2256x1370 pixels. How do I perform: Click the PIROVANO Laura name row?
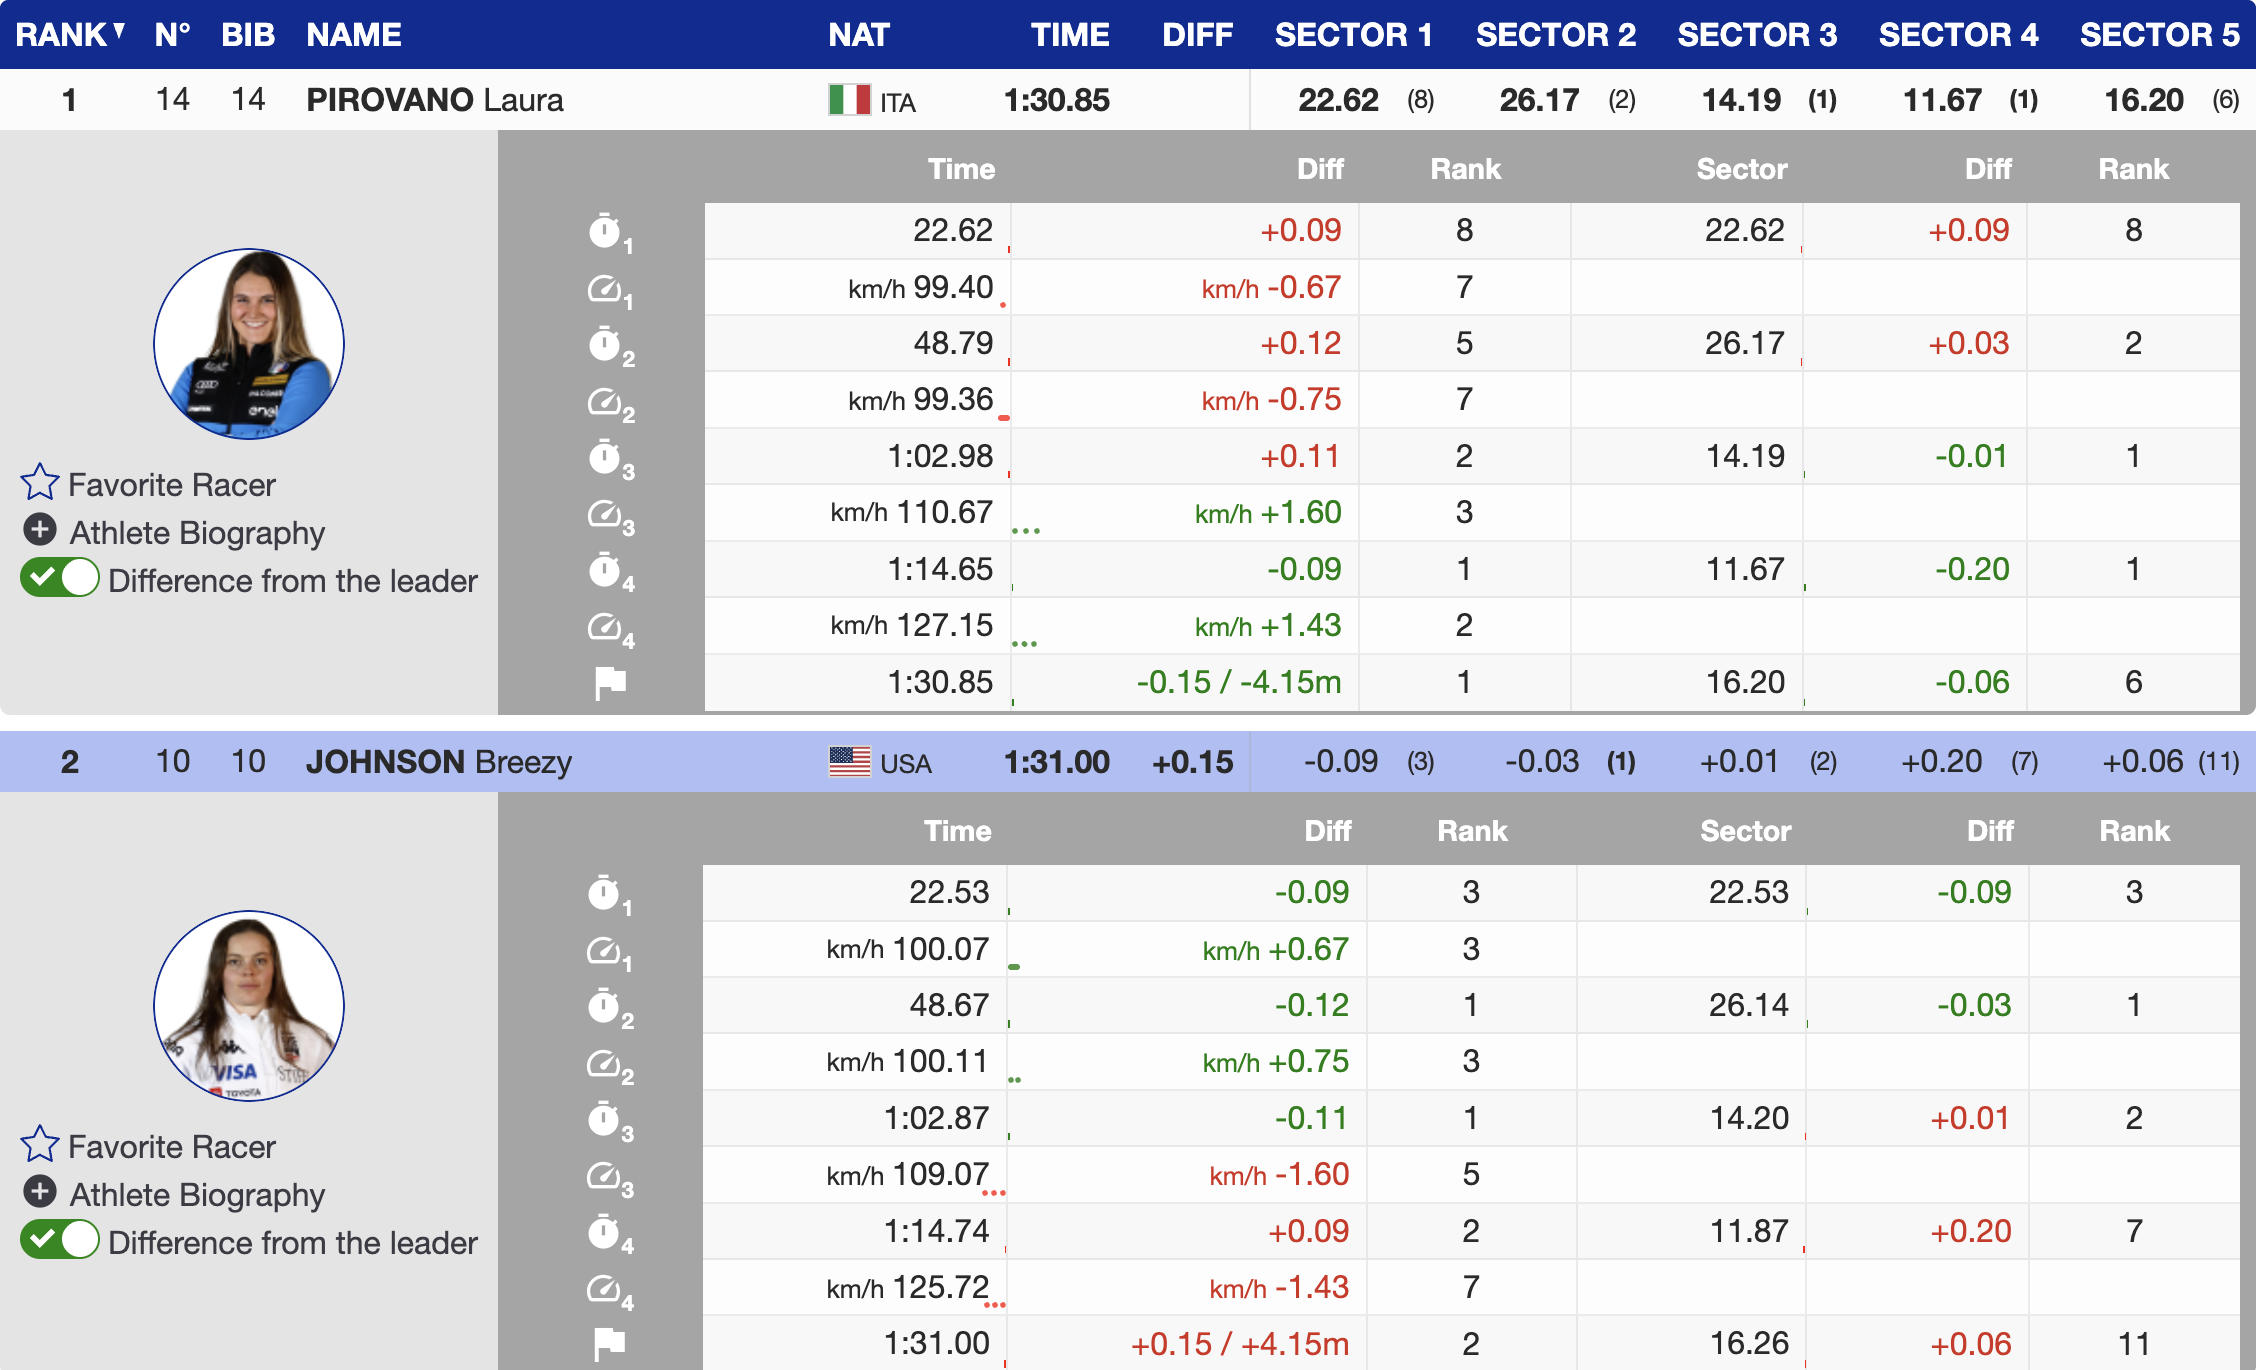[x=434, y=100]
